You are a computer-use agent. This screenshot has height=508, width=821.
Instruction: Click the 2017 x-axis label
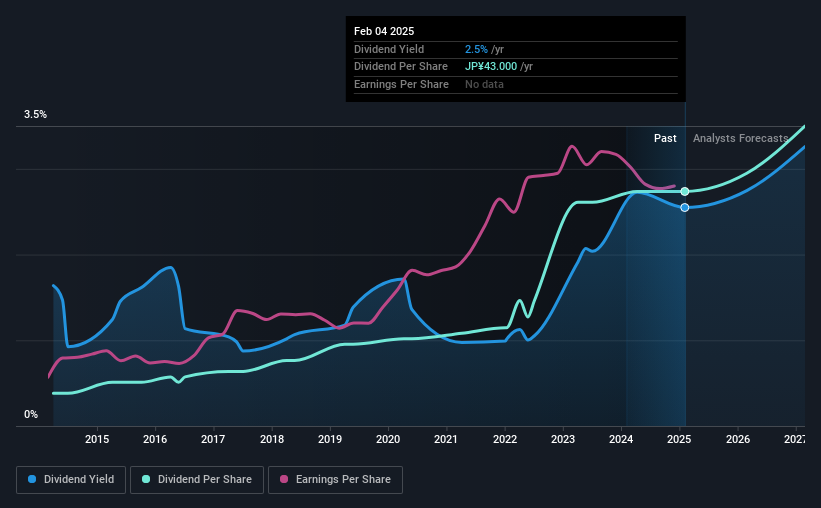[x=213, y=439]
